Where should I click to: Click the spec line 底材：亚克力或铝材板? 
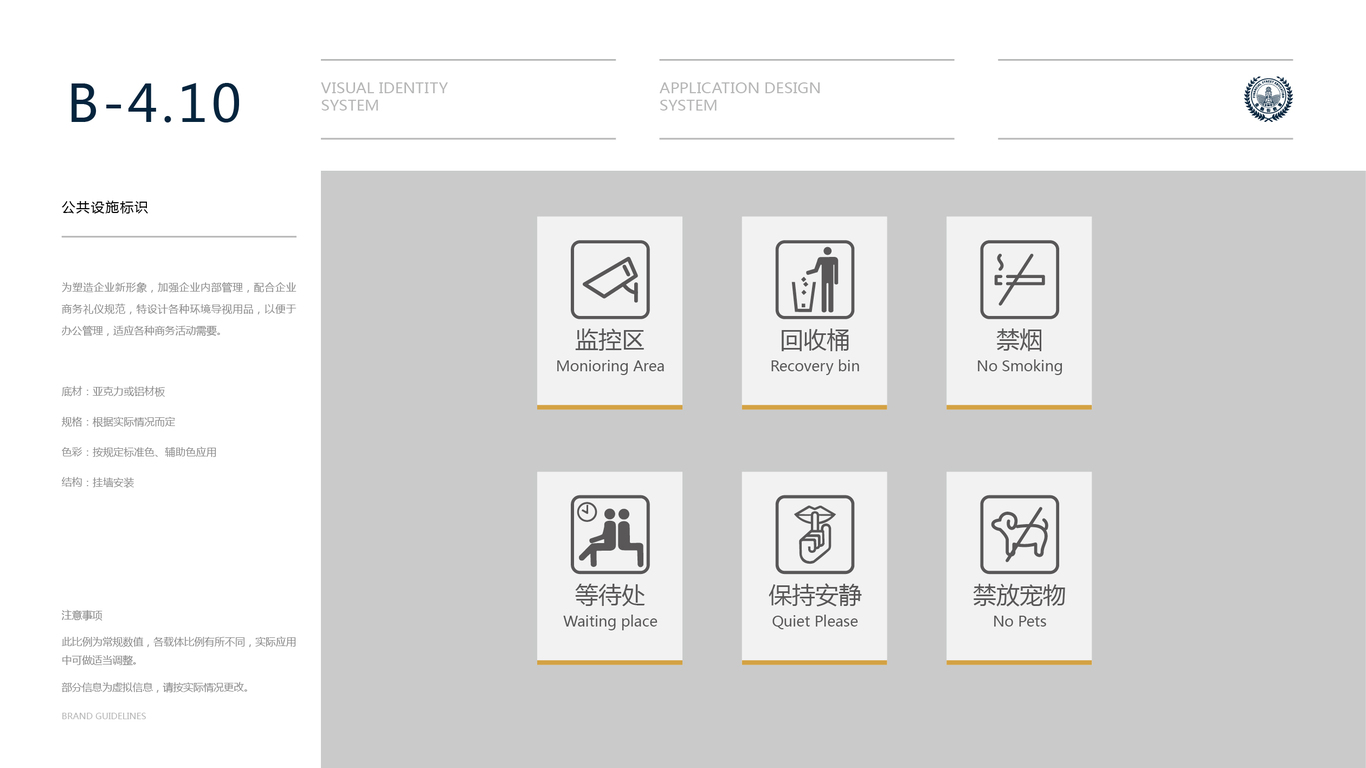(x=113, y=392)
